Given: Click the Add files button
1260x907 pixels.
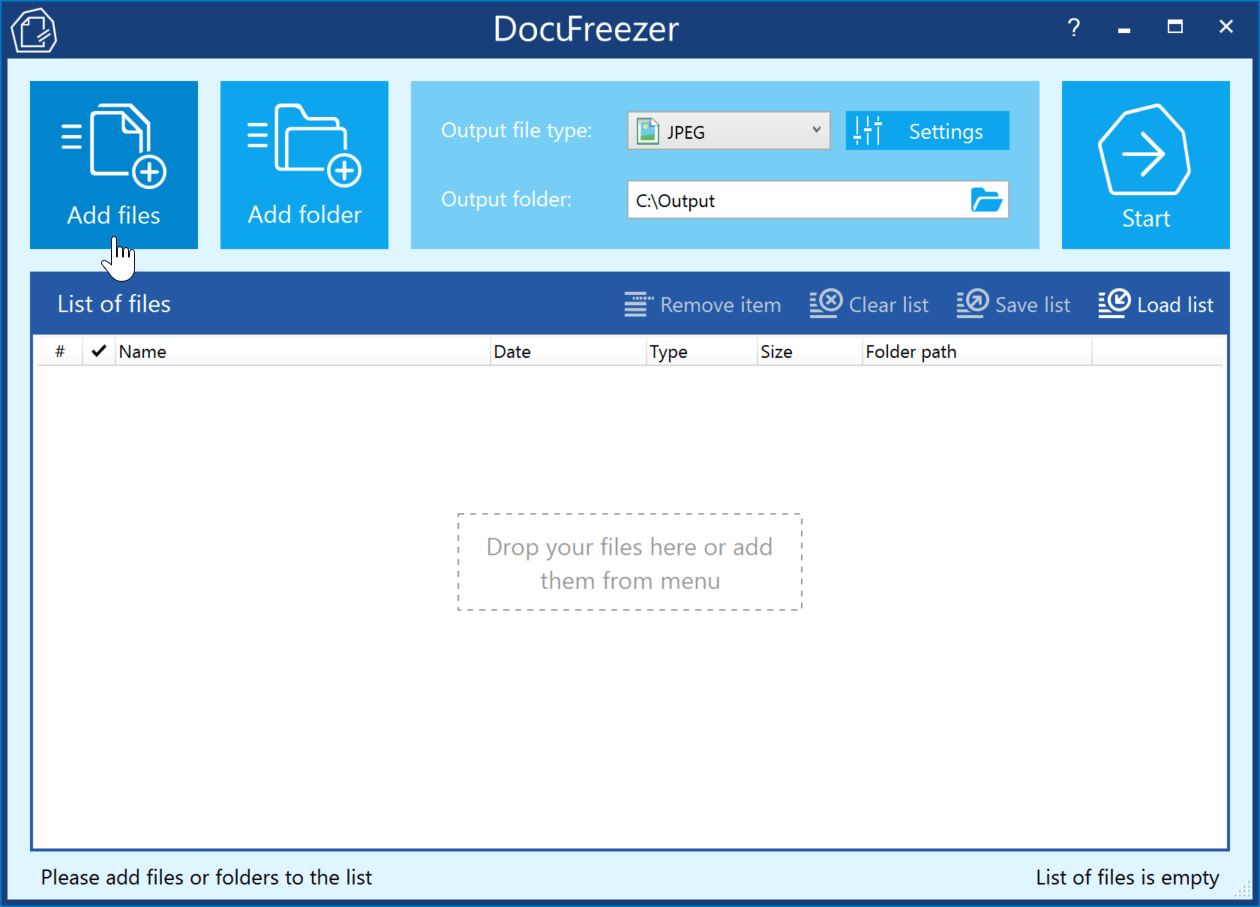Looking at the screenshot, I should point(114,165).
